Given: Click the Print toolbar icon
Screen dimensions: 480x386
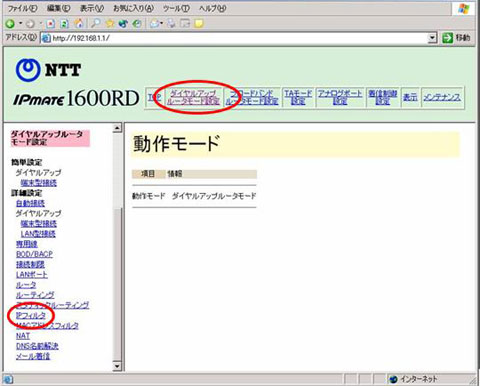Looking at the screenshot, I should [171, 24].
